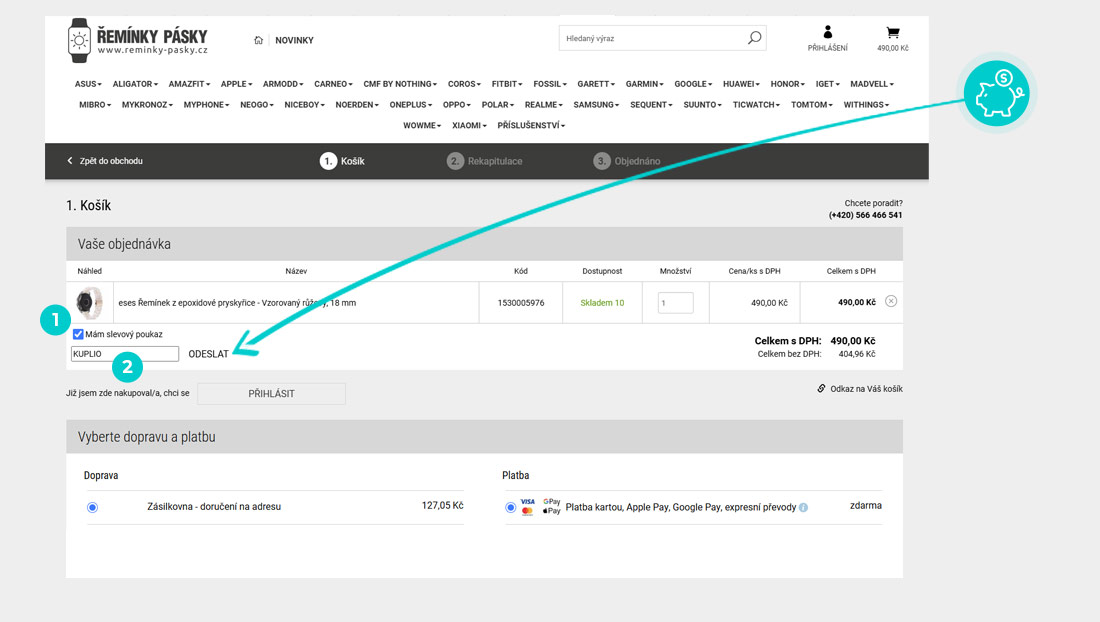Open the Přihlášení user account icon
This screenshot has height=622, width=1100.
coord(827,33)
